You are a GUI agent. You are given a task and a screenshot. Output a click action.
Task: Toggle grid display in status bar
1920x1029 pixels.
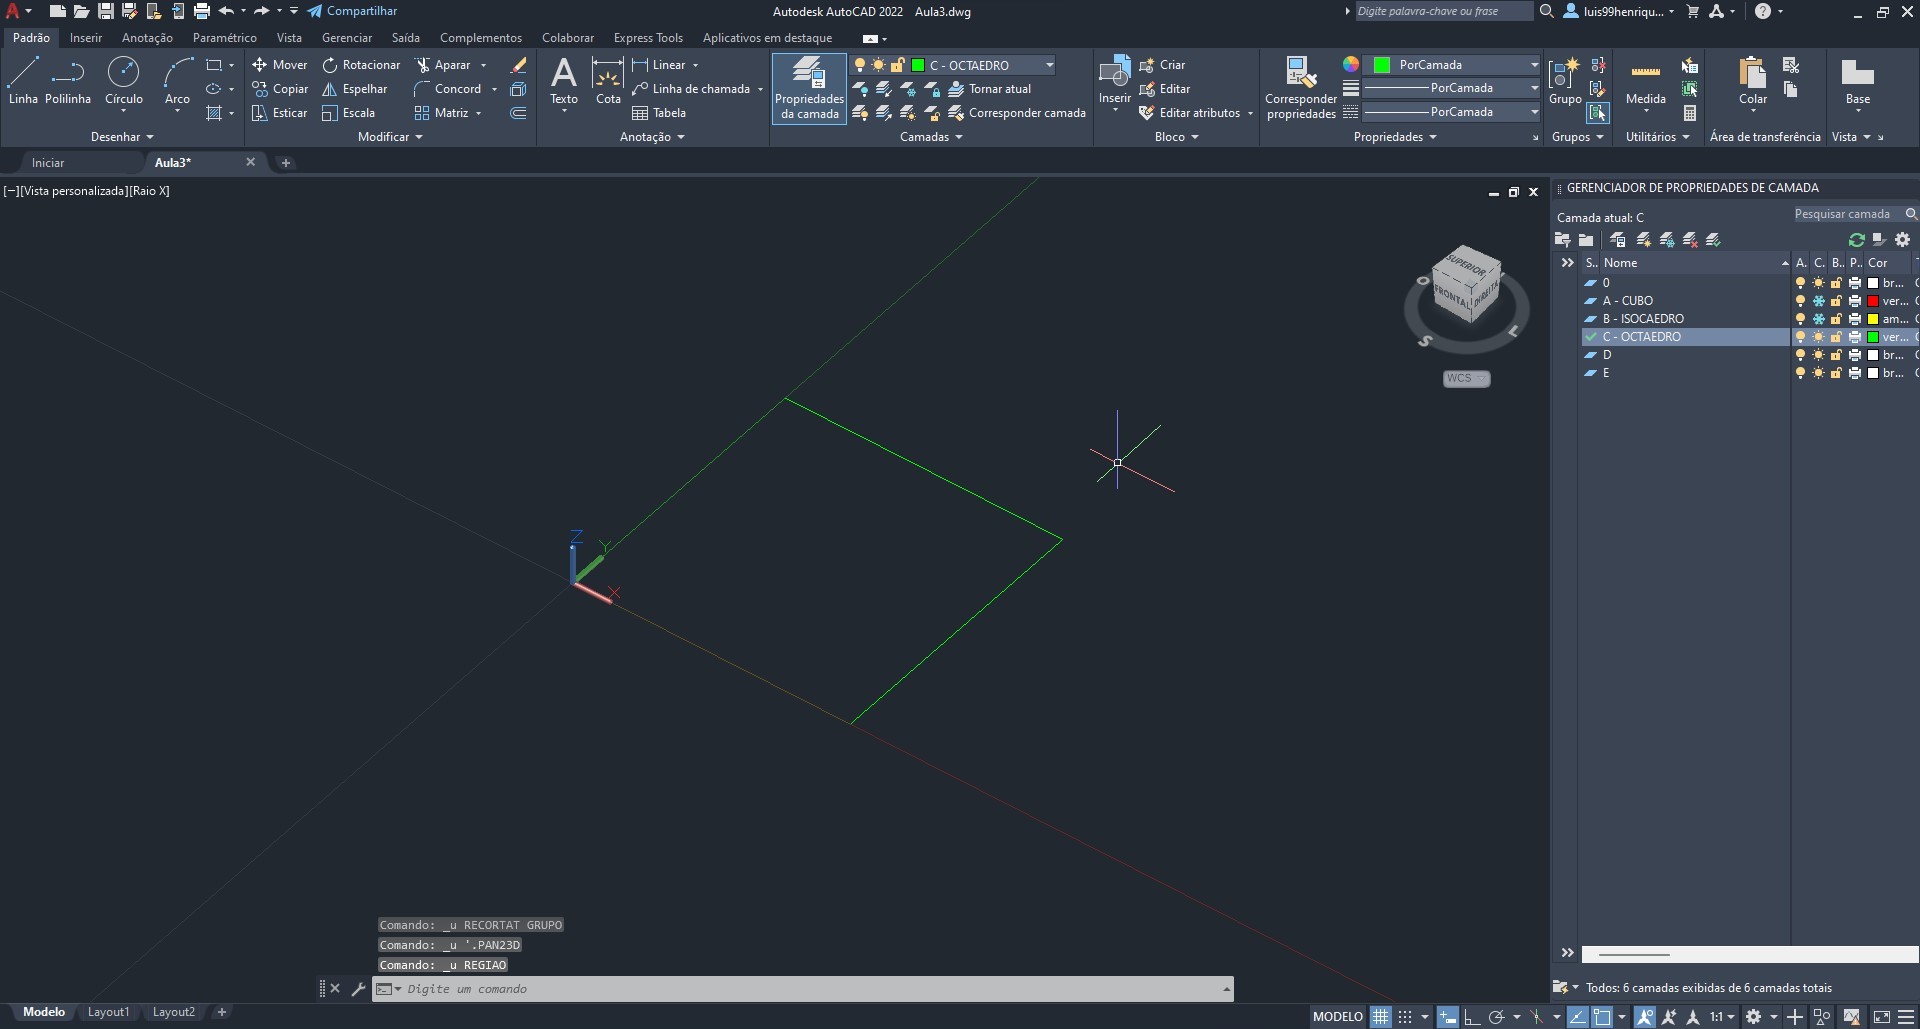(1380, 1017)
